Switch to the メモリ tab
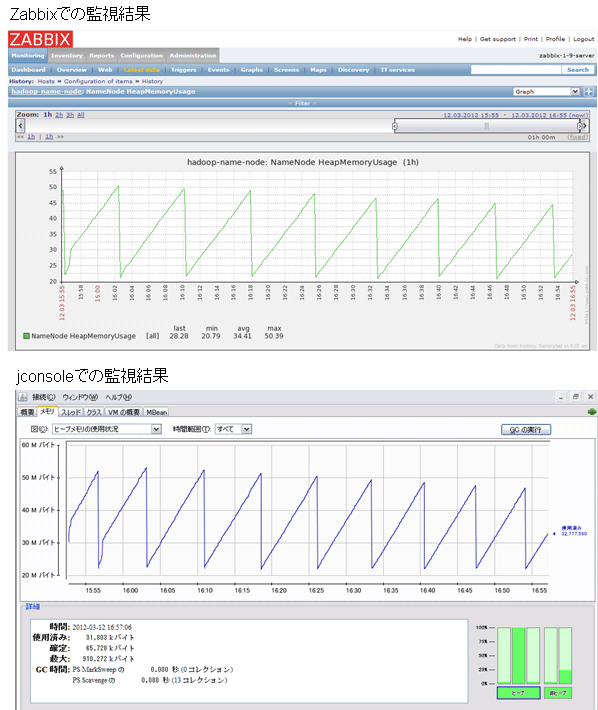Screen dimensions: 598x710 [47, 412]
